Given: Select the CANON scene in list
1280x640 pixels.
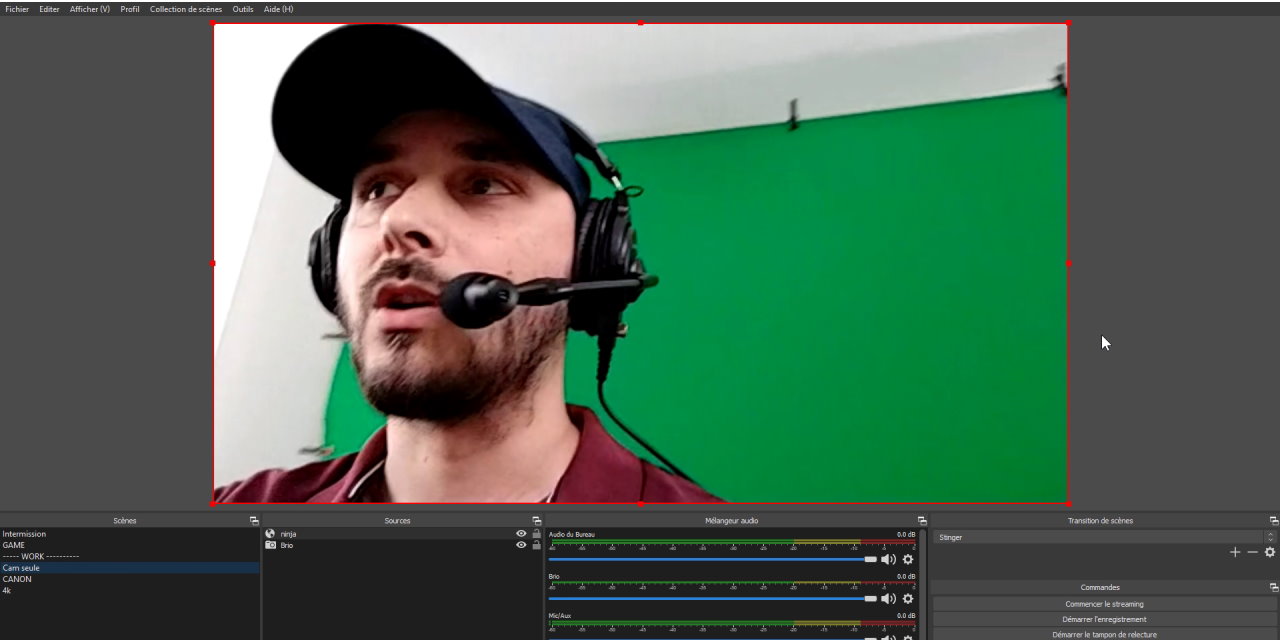Looking at the screenshot, I should (x=17, y=579).
